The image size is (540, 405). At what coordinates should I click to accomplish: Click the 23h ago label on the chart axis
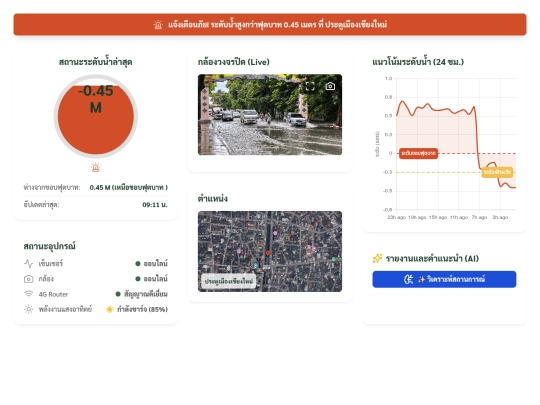click(x=396, y=217)
